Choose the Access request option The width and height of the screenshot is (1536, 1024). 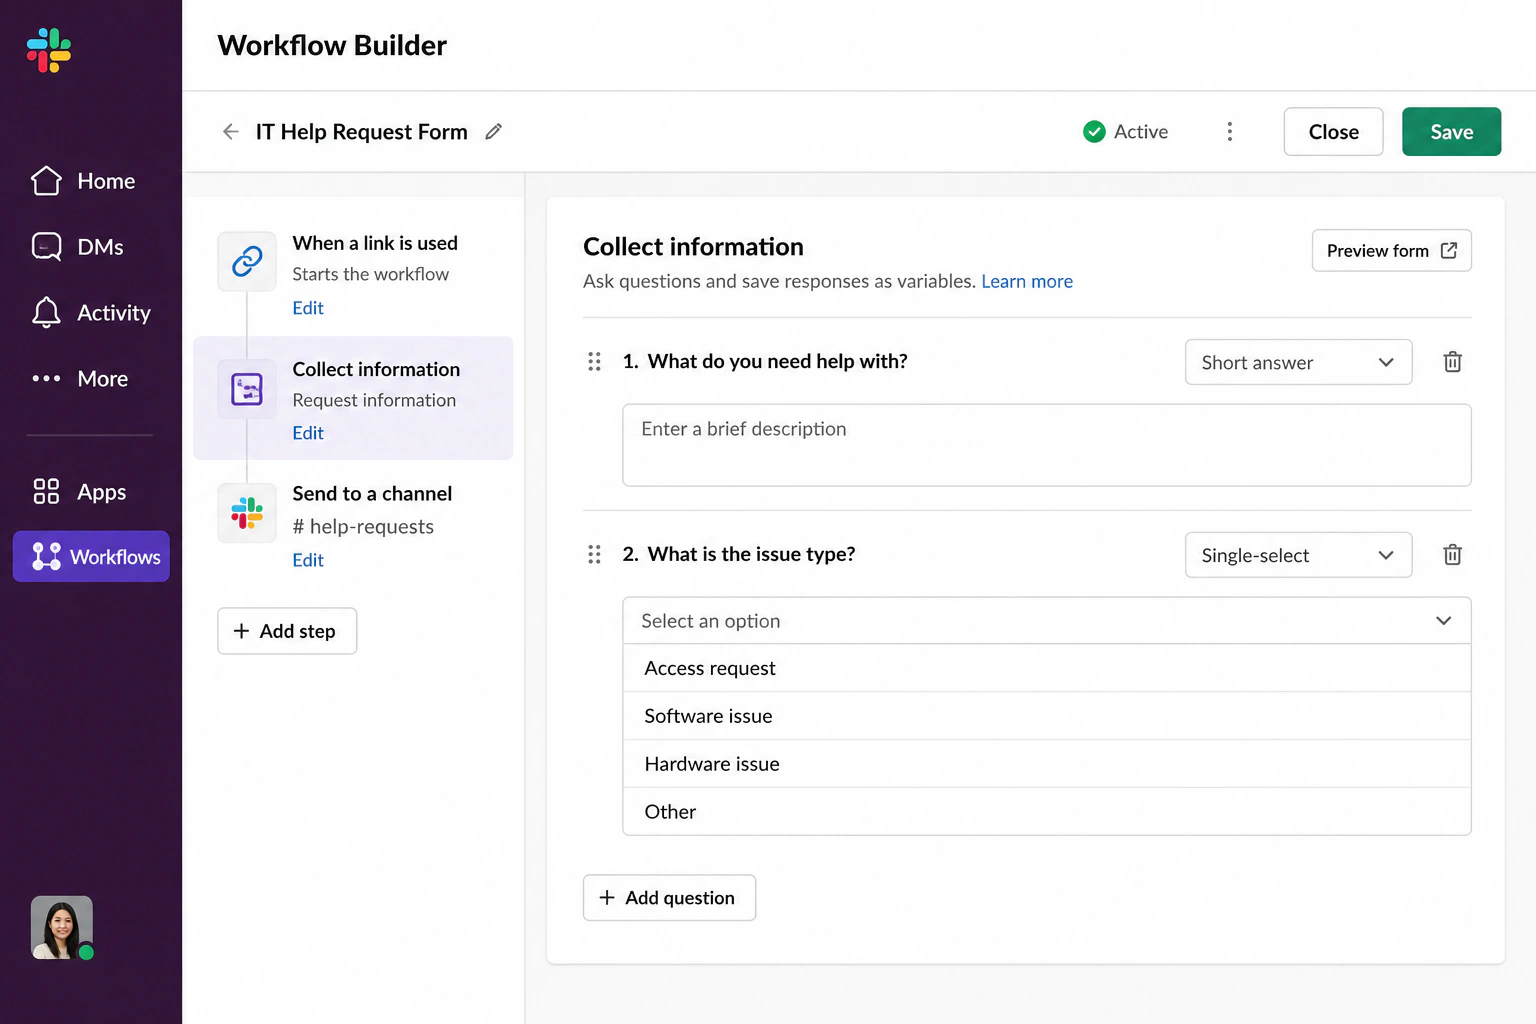[1046, 668]
